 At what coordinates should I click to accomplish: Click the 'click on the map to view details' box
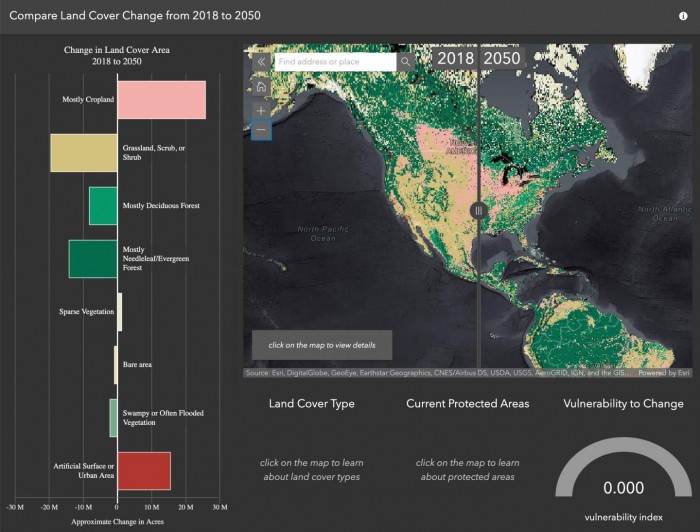click(322, 345)
